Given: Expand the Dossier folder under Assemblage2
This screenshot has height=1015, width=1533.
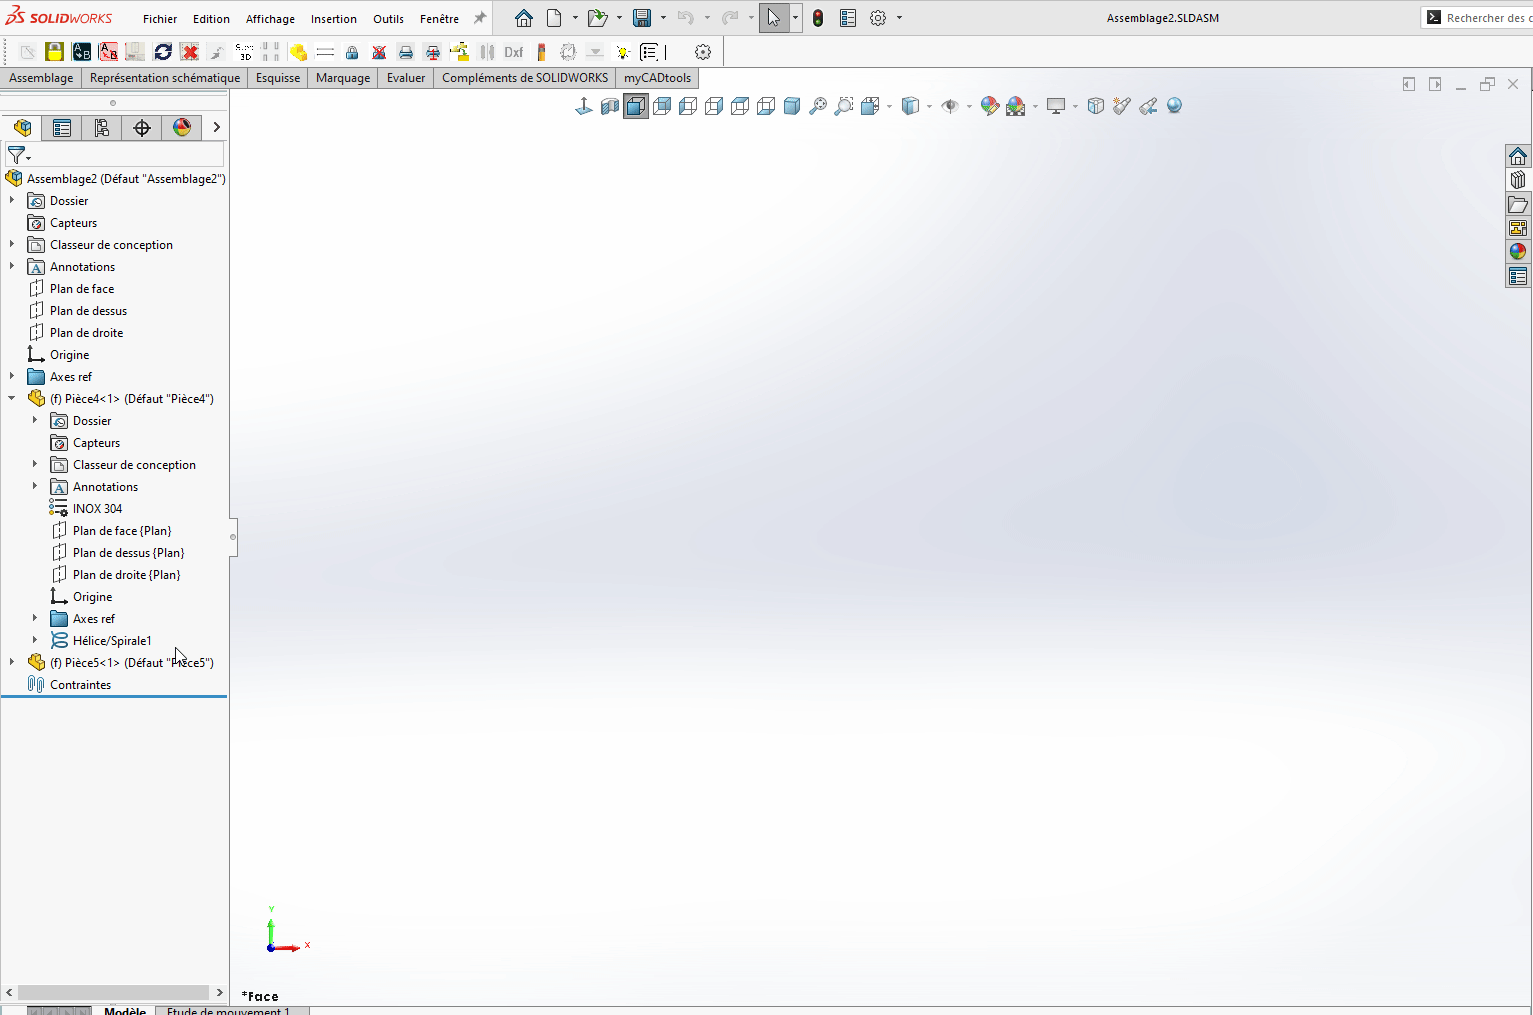Looking at the screenshot, I should click(x=12, y=200).
